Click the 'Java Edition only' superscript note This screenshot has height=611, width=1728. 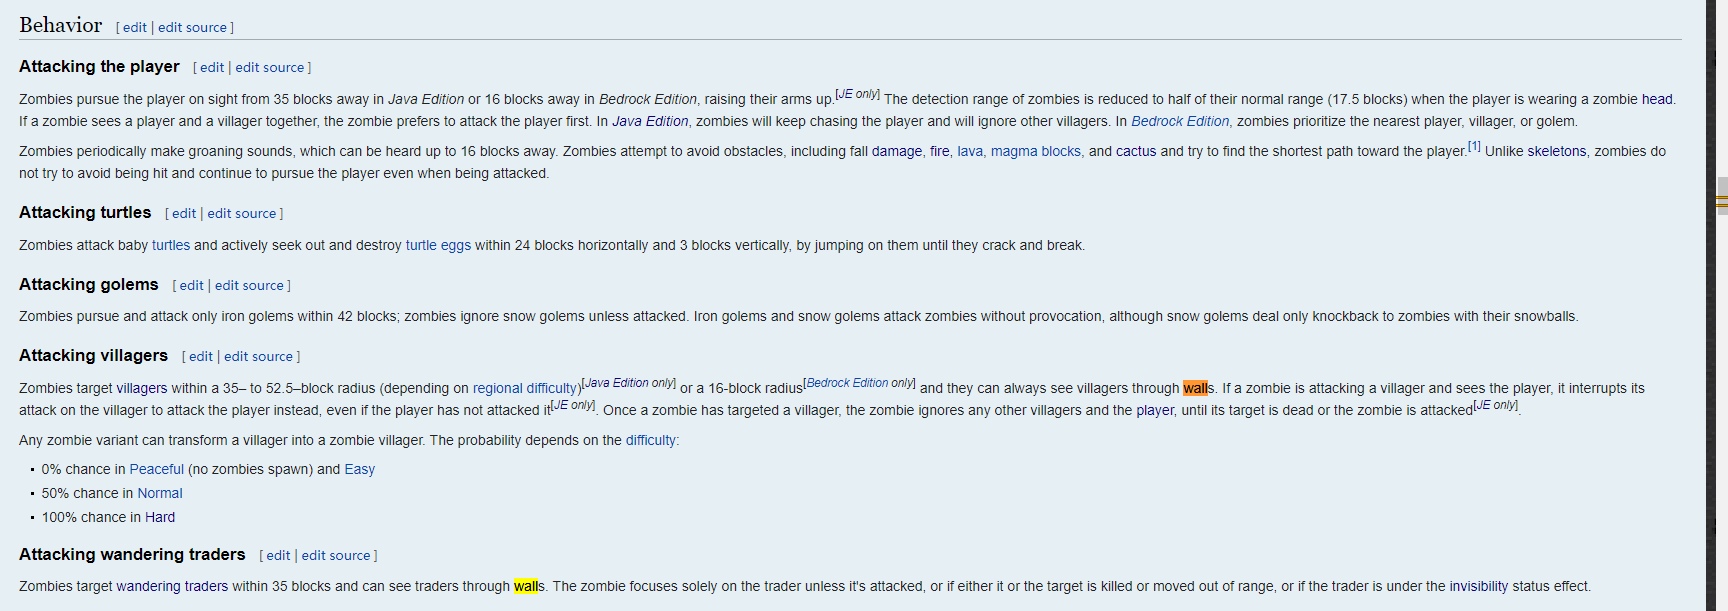coord(629,383)
